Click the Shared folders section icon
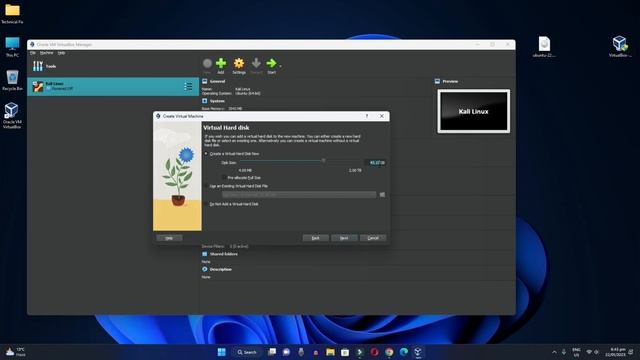 click(204, 254)
